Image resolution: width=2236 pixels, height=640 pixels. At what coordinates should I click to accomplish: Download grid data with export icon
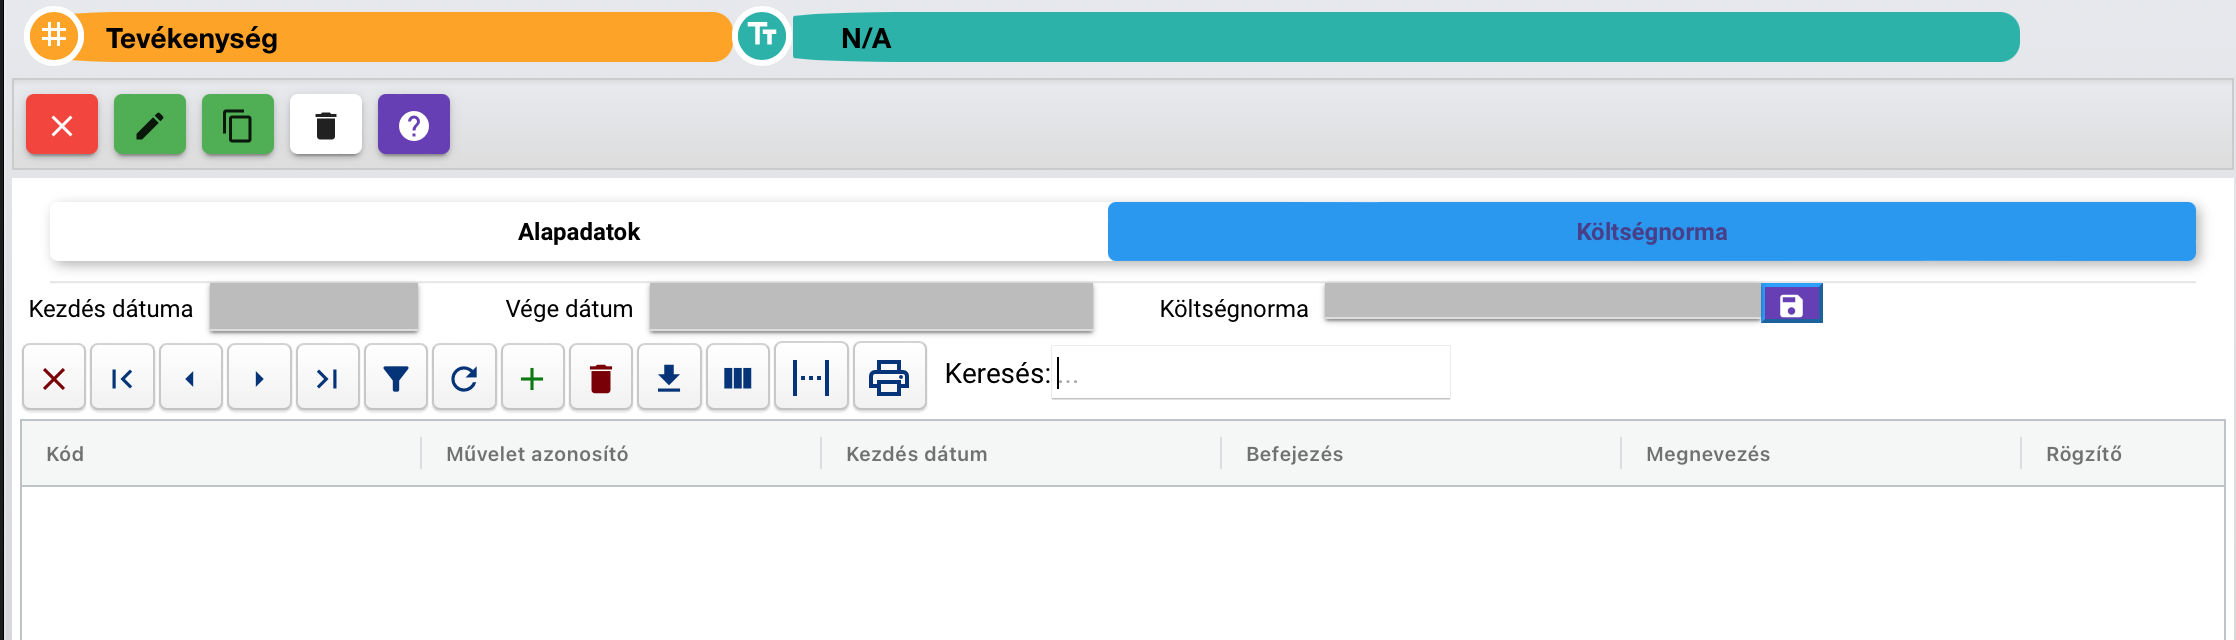pyautogui.click(x=669, y=377)
